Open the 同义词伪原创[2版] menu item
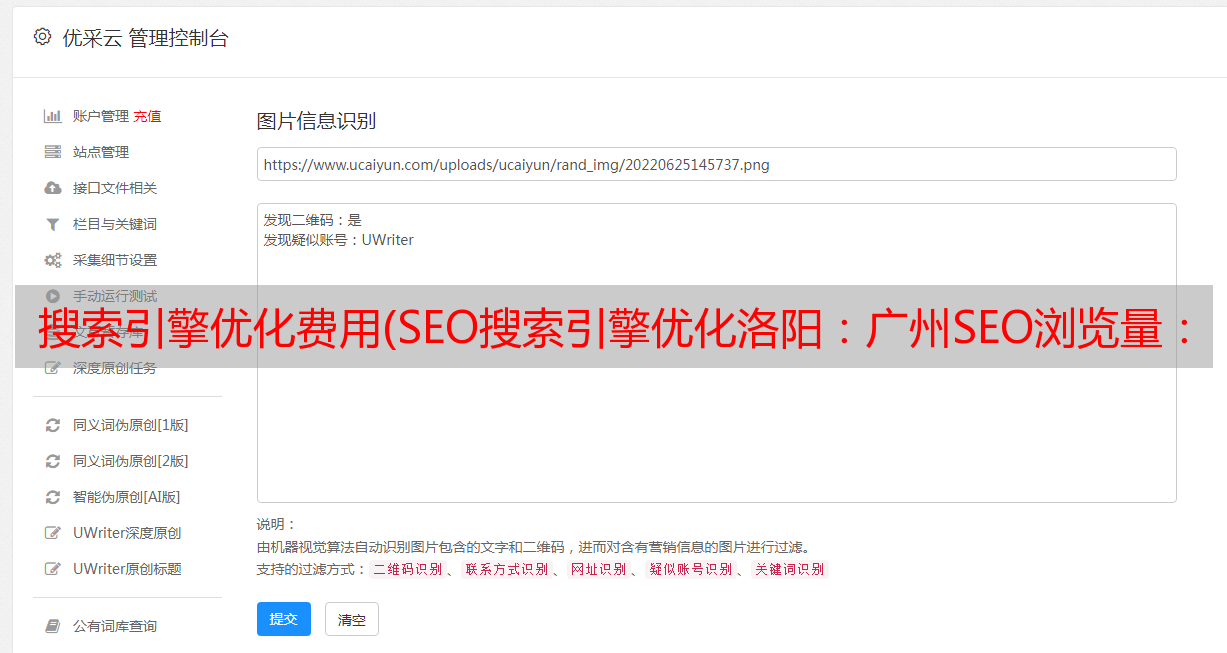 click(130, 461)
